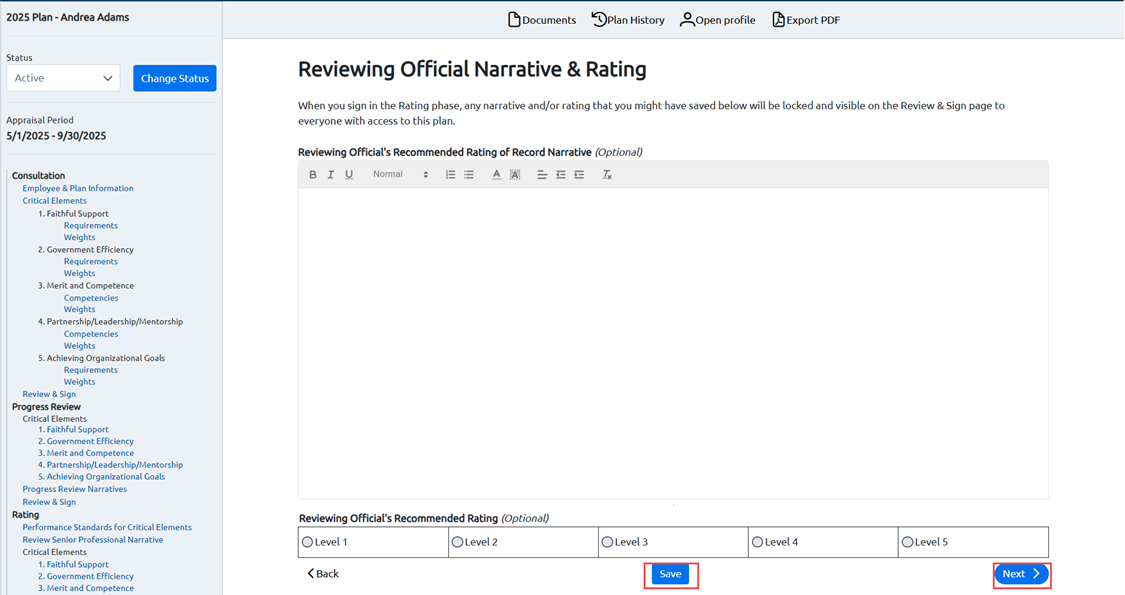
Task: Open Review & Sign under Consultation
Action: pos(49,394)
